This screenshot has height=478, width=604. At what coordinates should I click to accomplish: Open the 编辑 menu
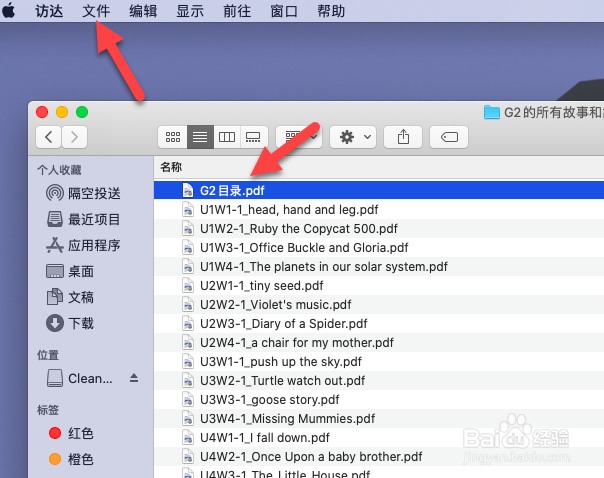point(143,11)
